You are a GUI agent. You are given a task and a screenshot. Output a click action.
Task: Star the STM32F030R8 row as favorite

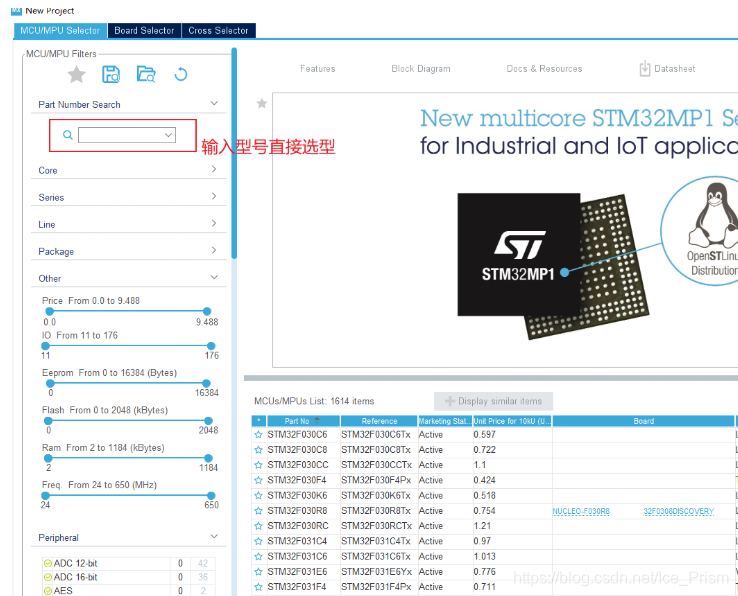[258, 511]
